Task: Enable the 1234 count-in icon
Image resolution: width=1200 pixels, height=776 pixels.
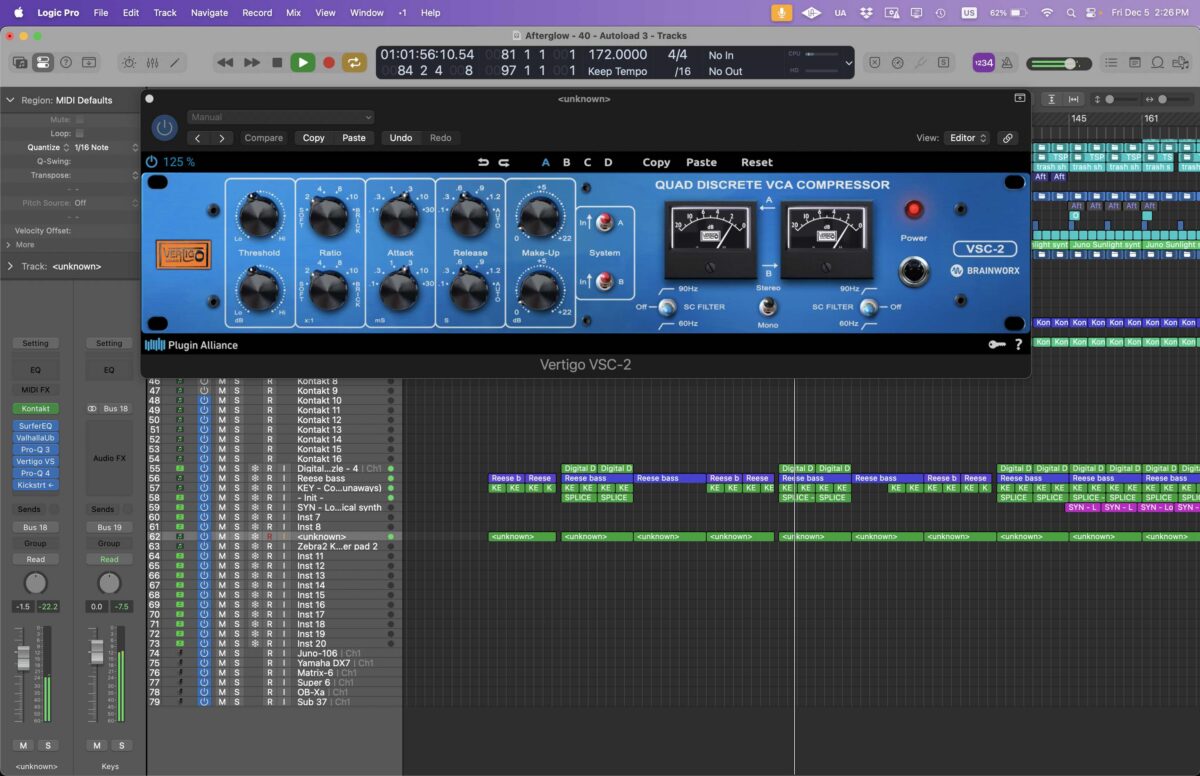Action: pyautogui.click(x=984, y=62)
